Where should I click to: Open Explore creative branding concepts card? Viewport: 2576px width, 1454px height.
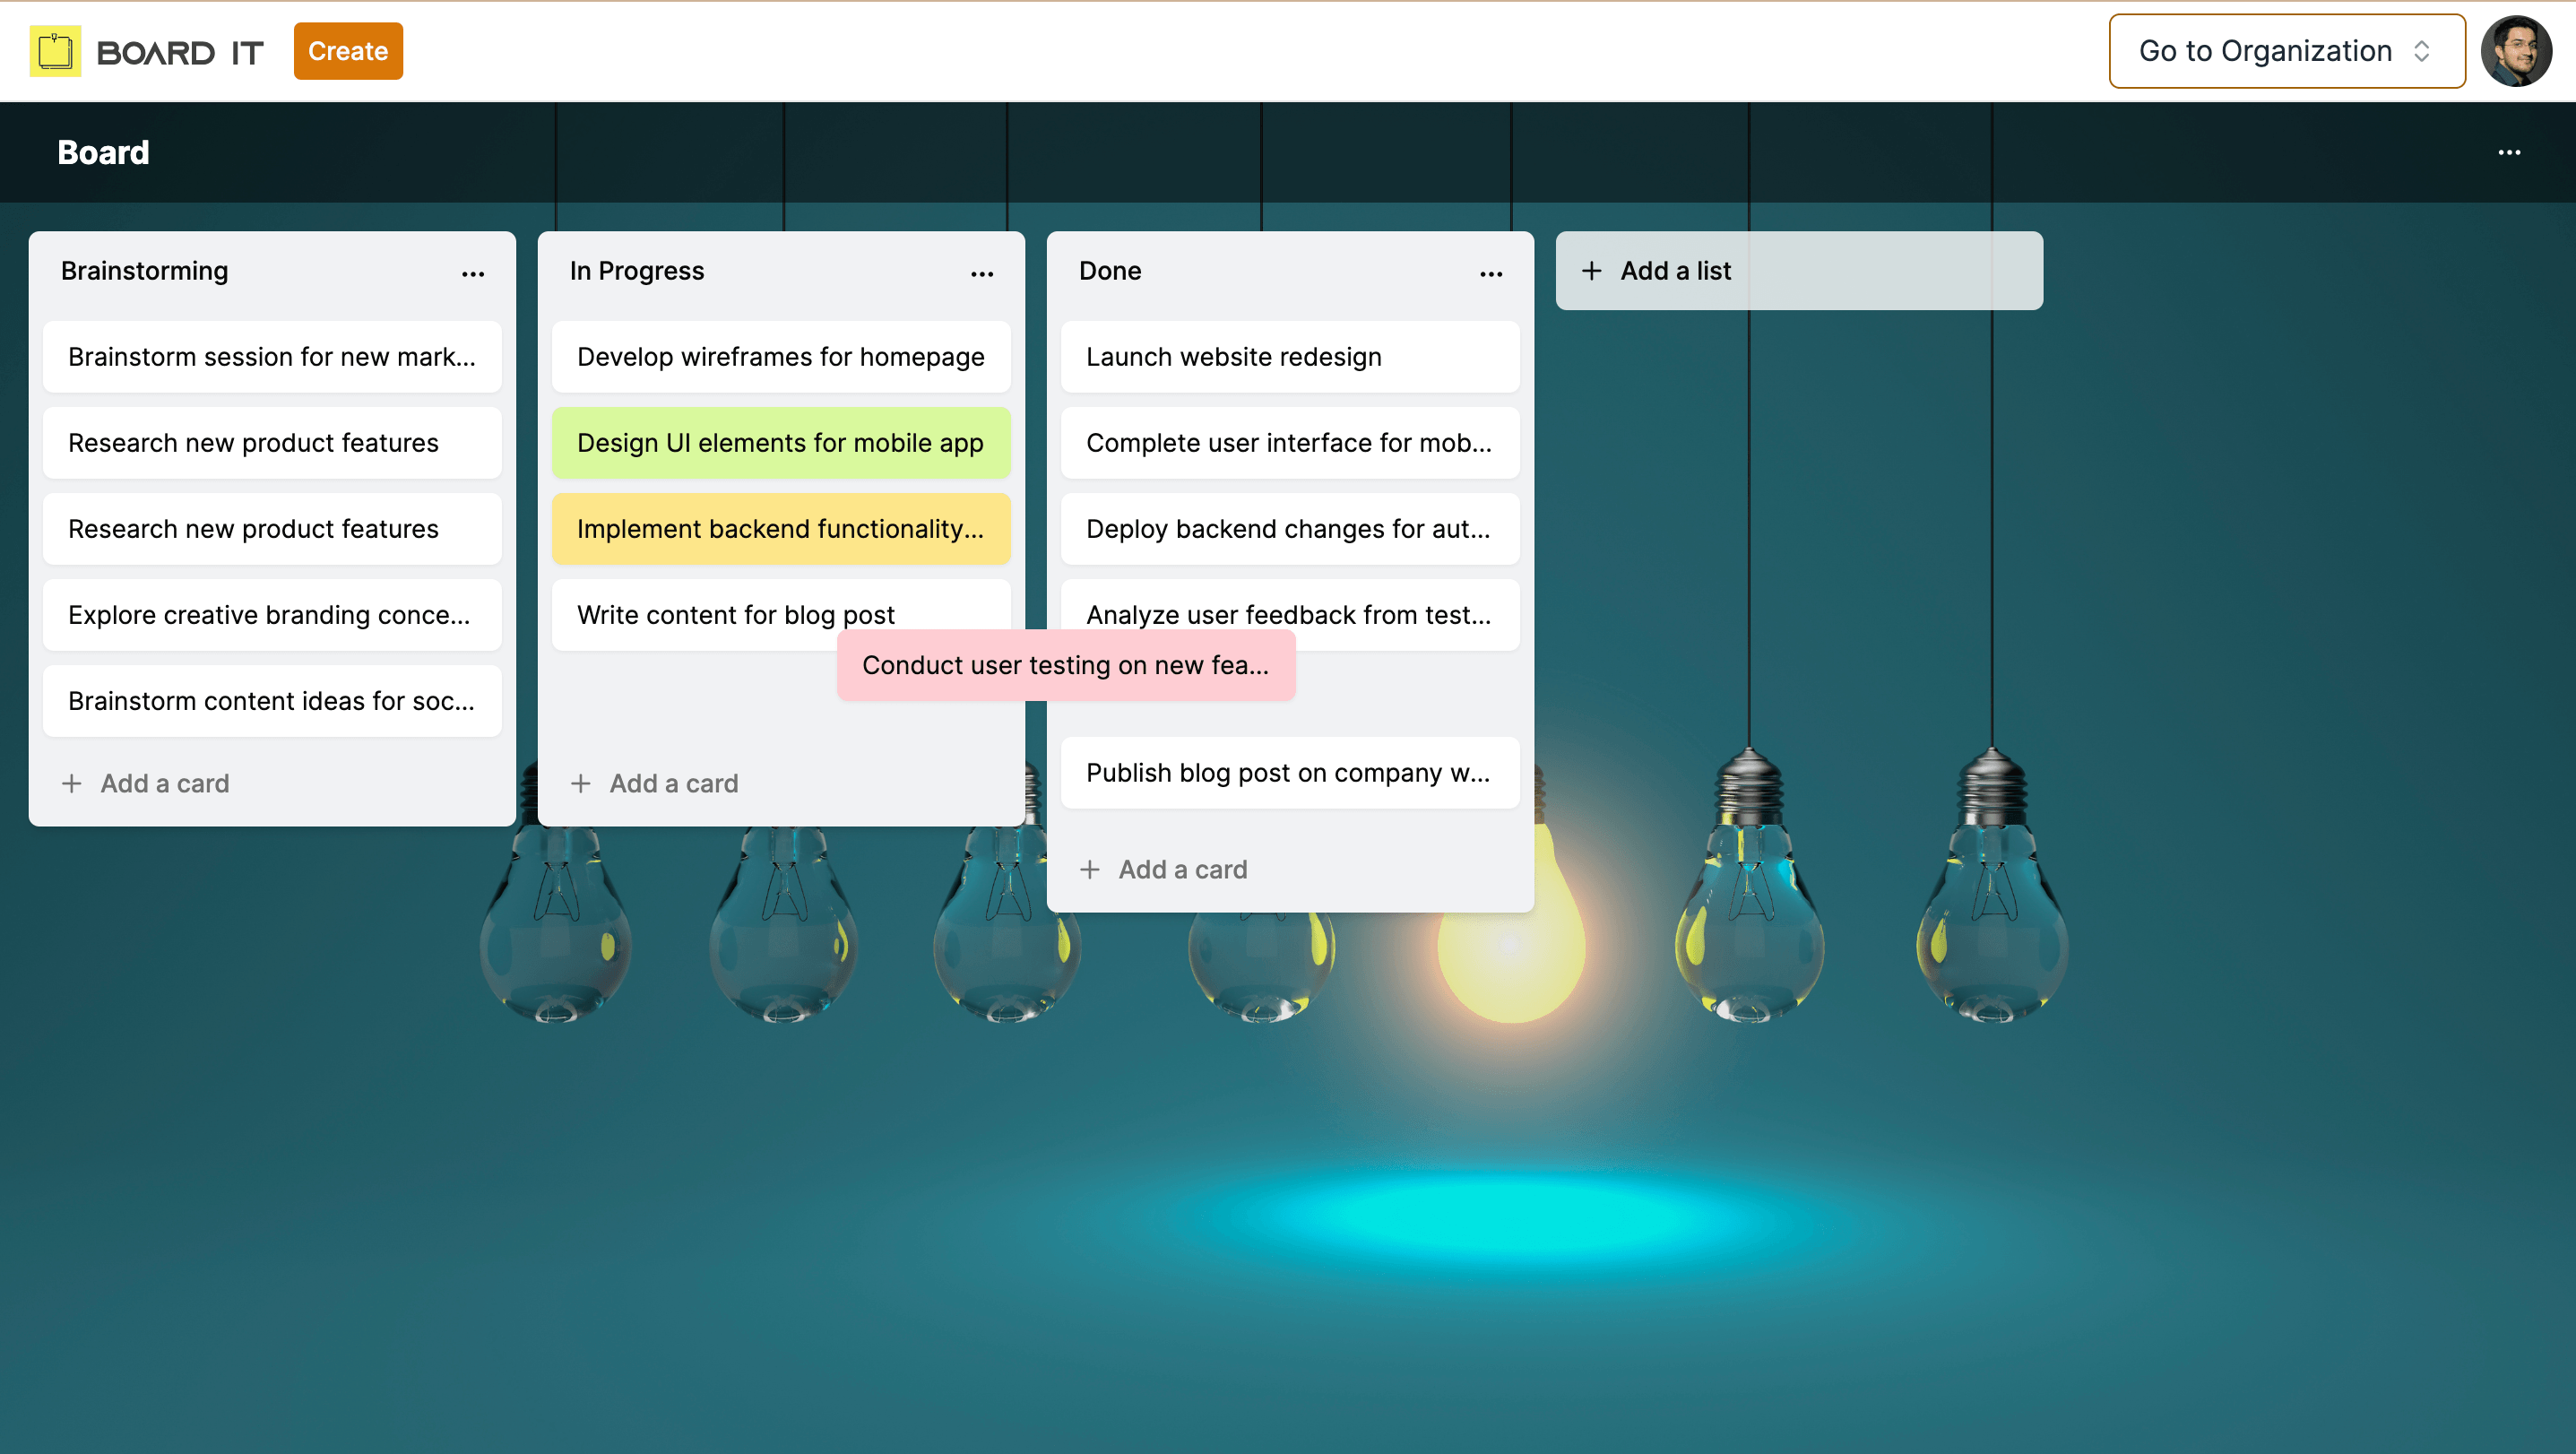click(271, 615)
